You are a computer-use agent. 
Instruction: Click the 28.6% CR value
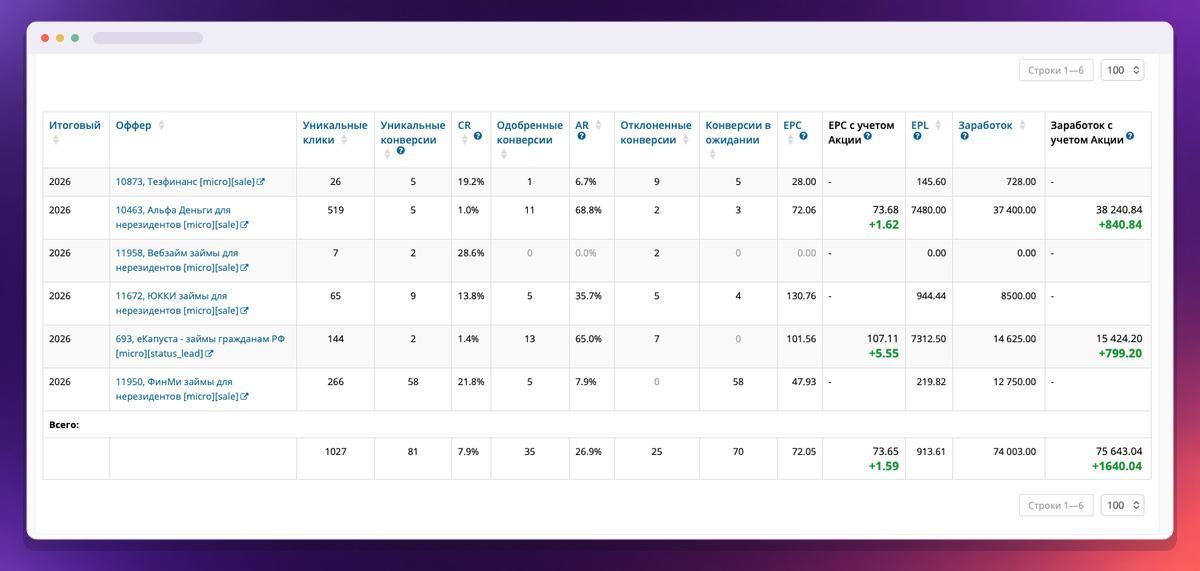[471, 253]
